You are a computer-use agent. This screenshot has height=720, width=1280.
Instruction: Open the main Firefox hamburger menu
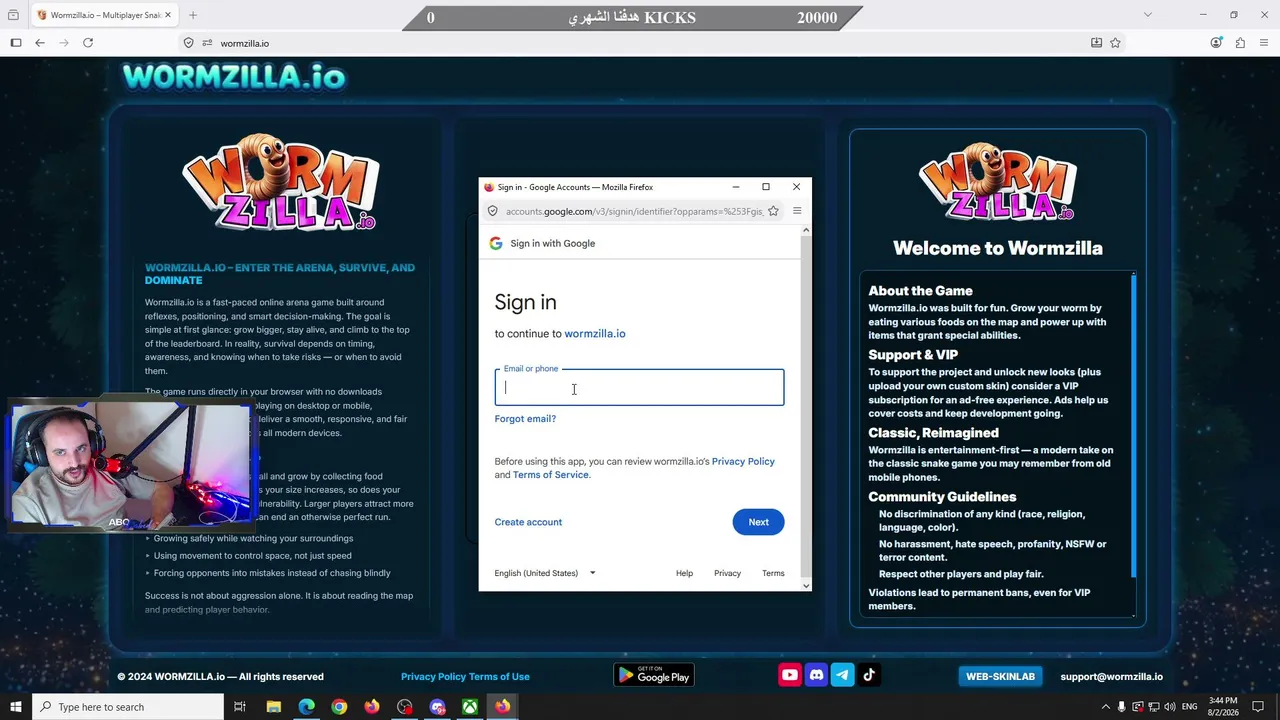pyautogui.click(x=1264, y=43)
